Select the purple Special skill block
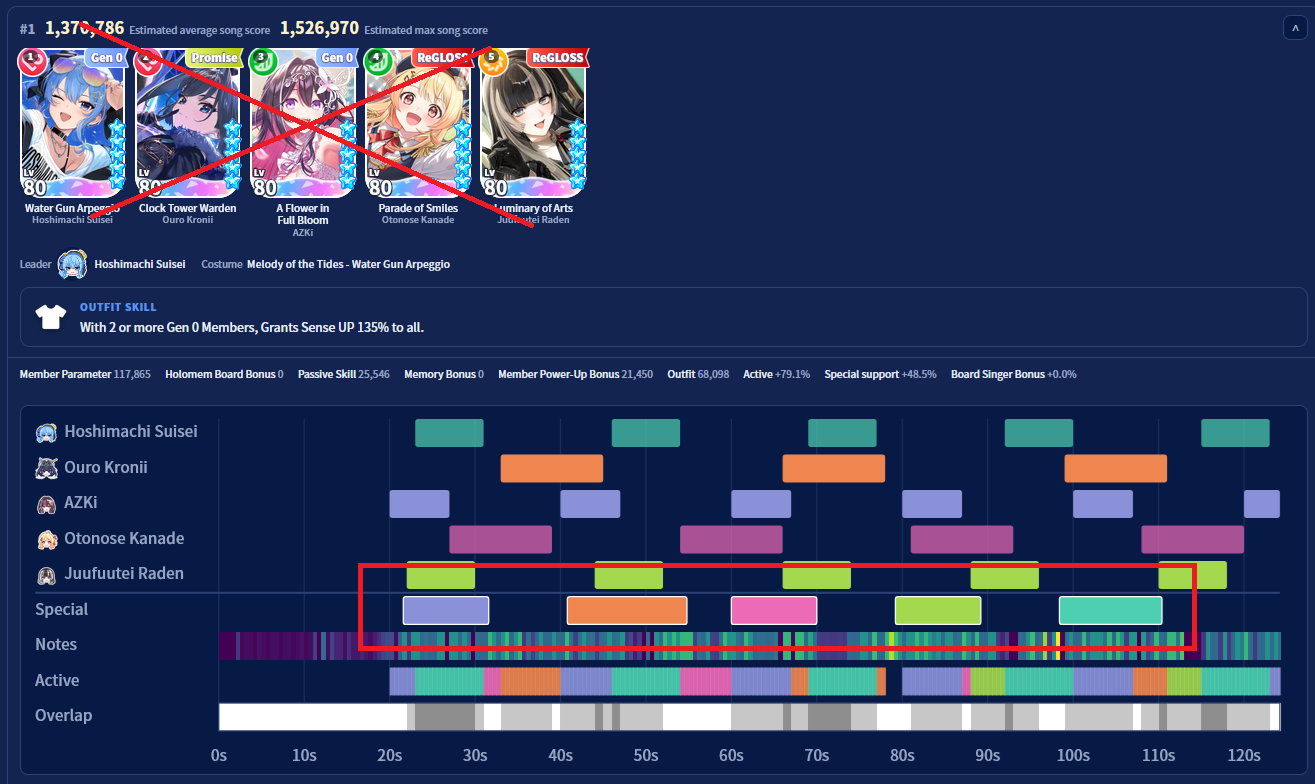Viewport: 1315px width, 784px height. [446, 610]
